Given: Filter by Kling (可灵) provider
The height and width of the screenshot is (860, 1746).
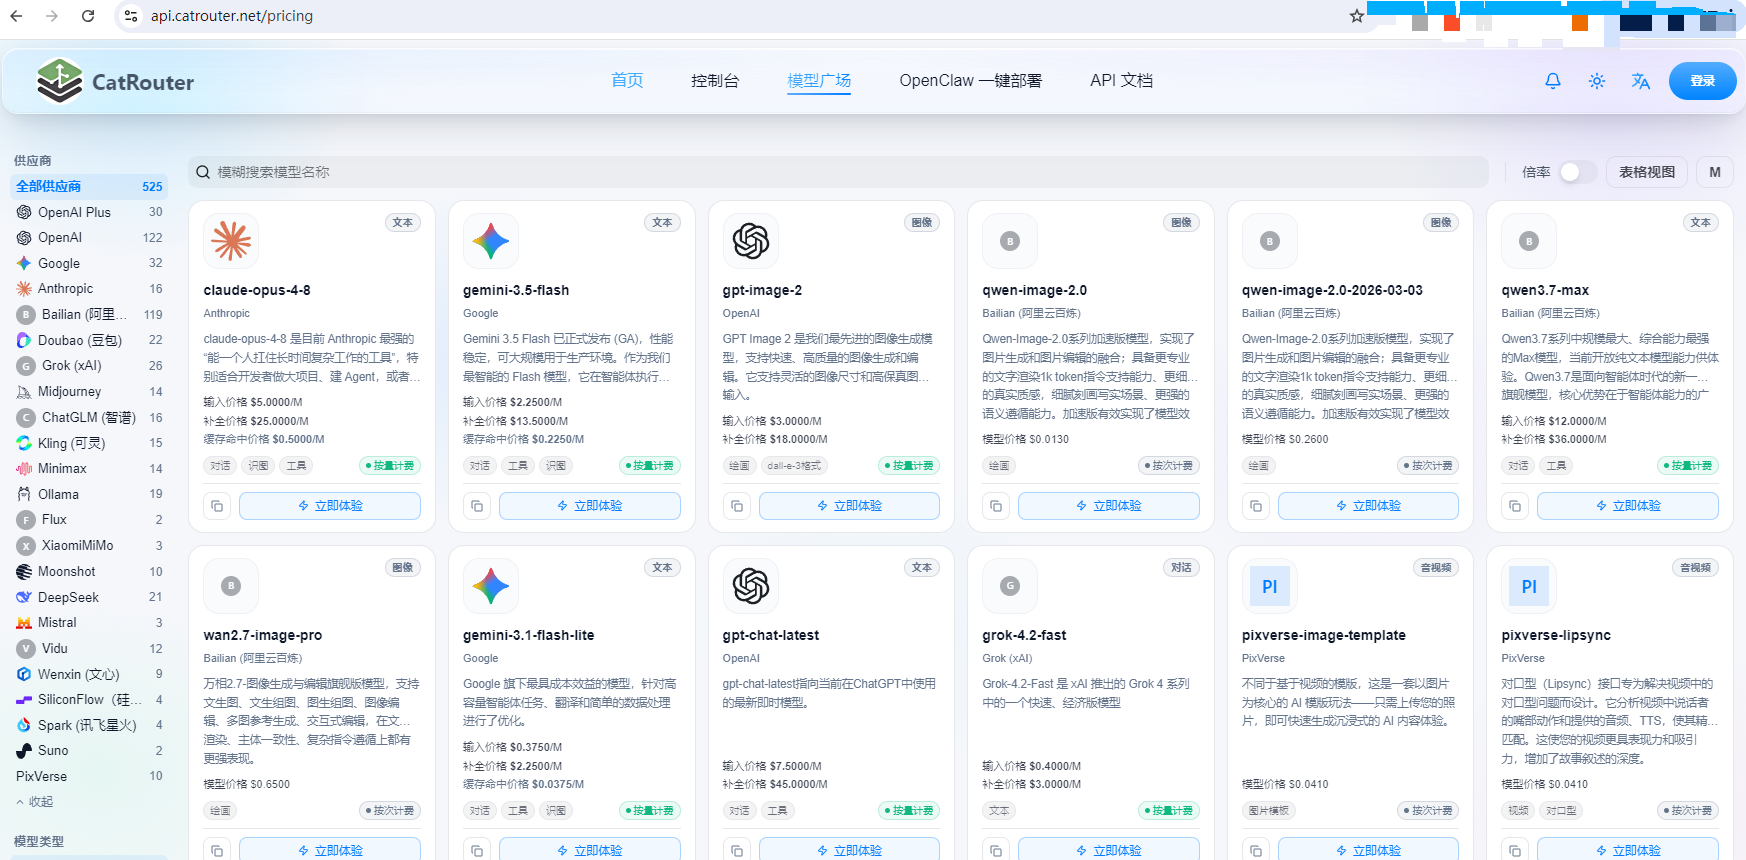Looking at the screenshot, I should [89, 443].
